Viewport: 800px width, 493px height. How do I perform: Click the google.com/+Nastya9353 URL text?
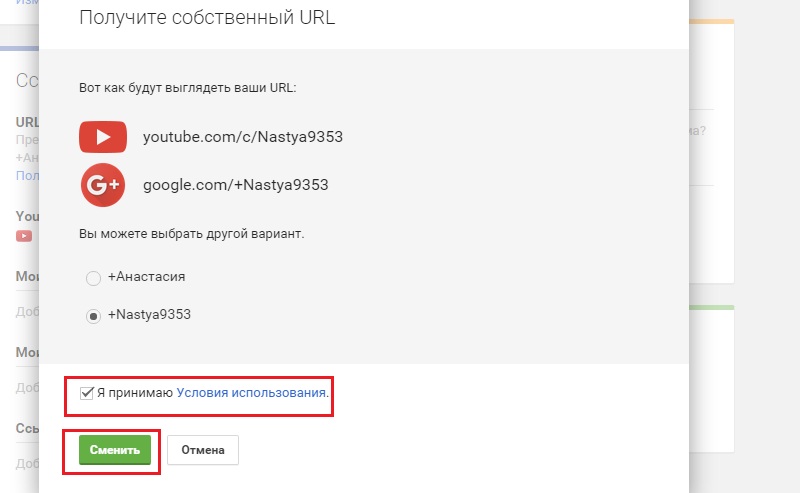pyautogui.click(x=236, y=185)
